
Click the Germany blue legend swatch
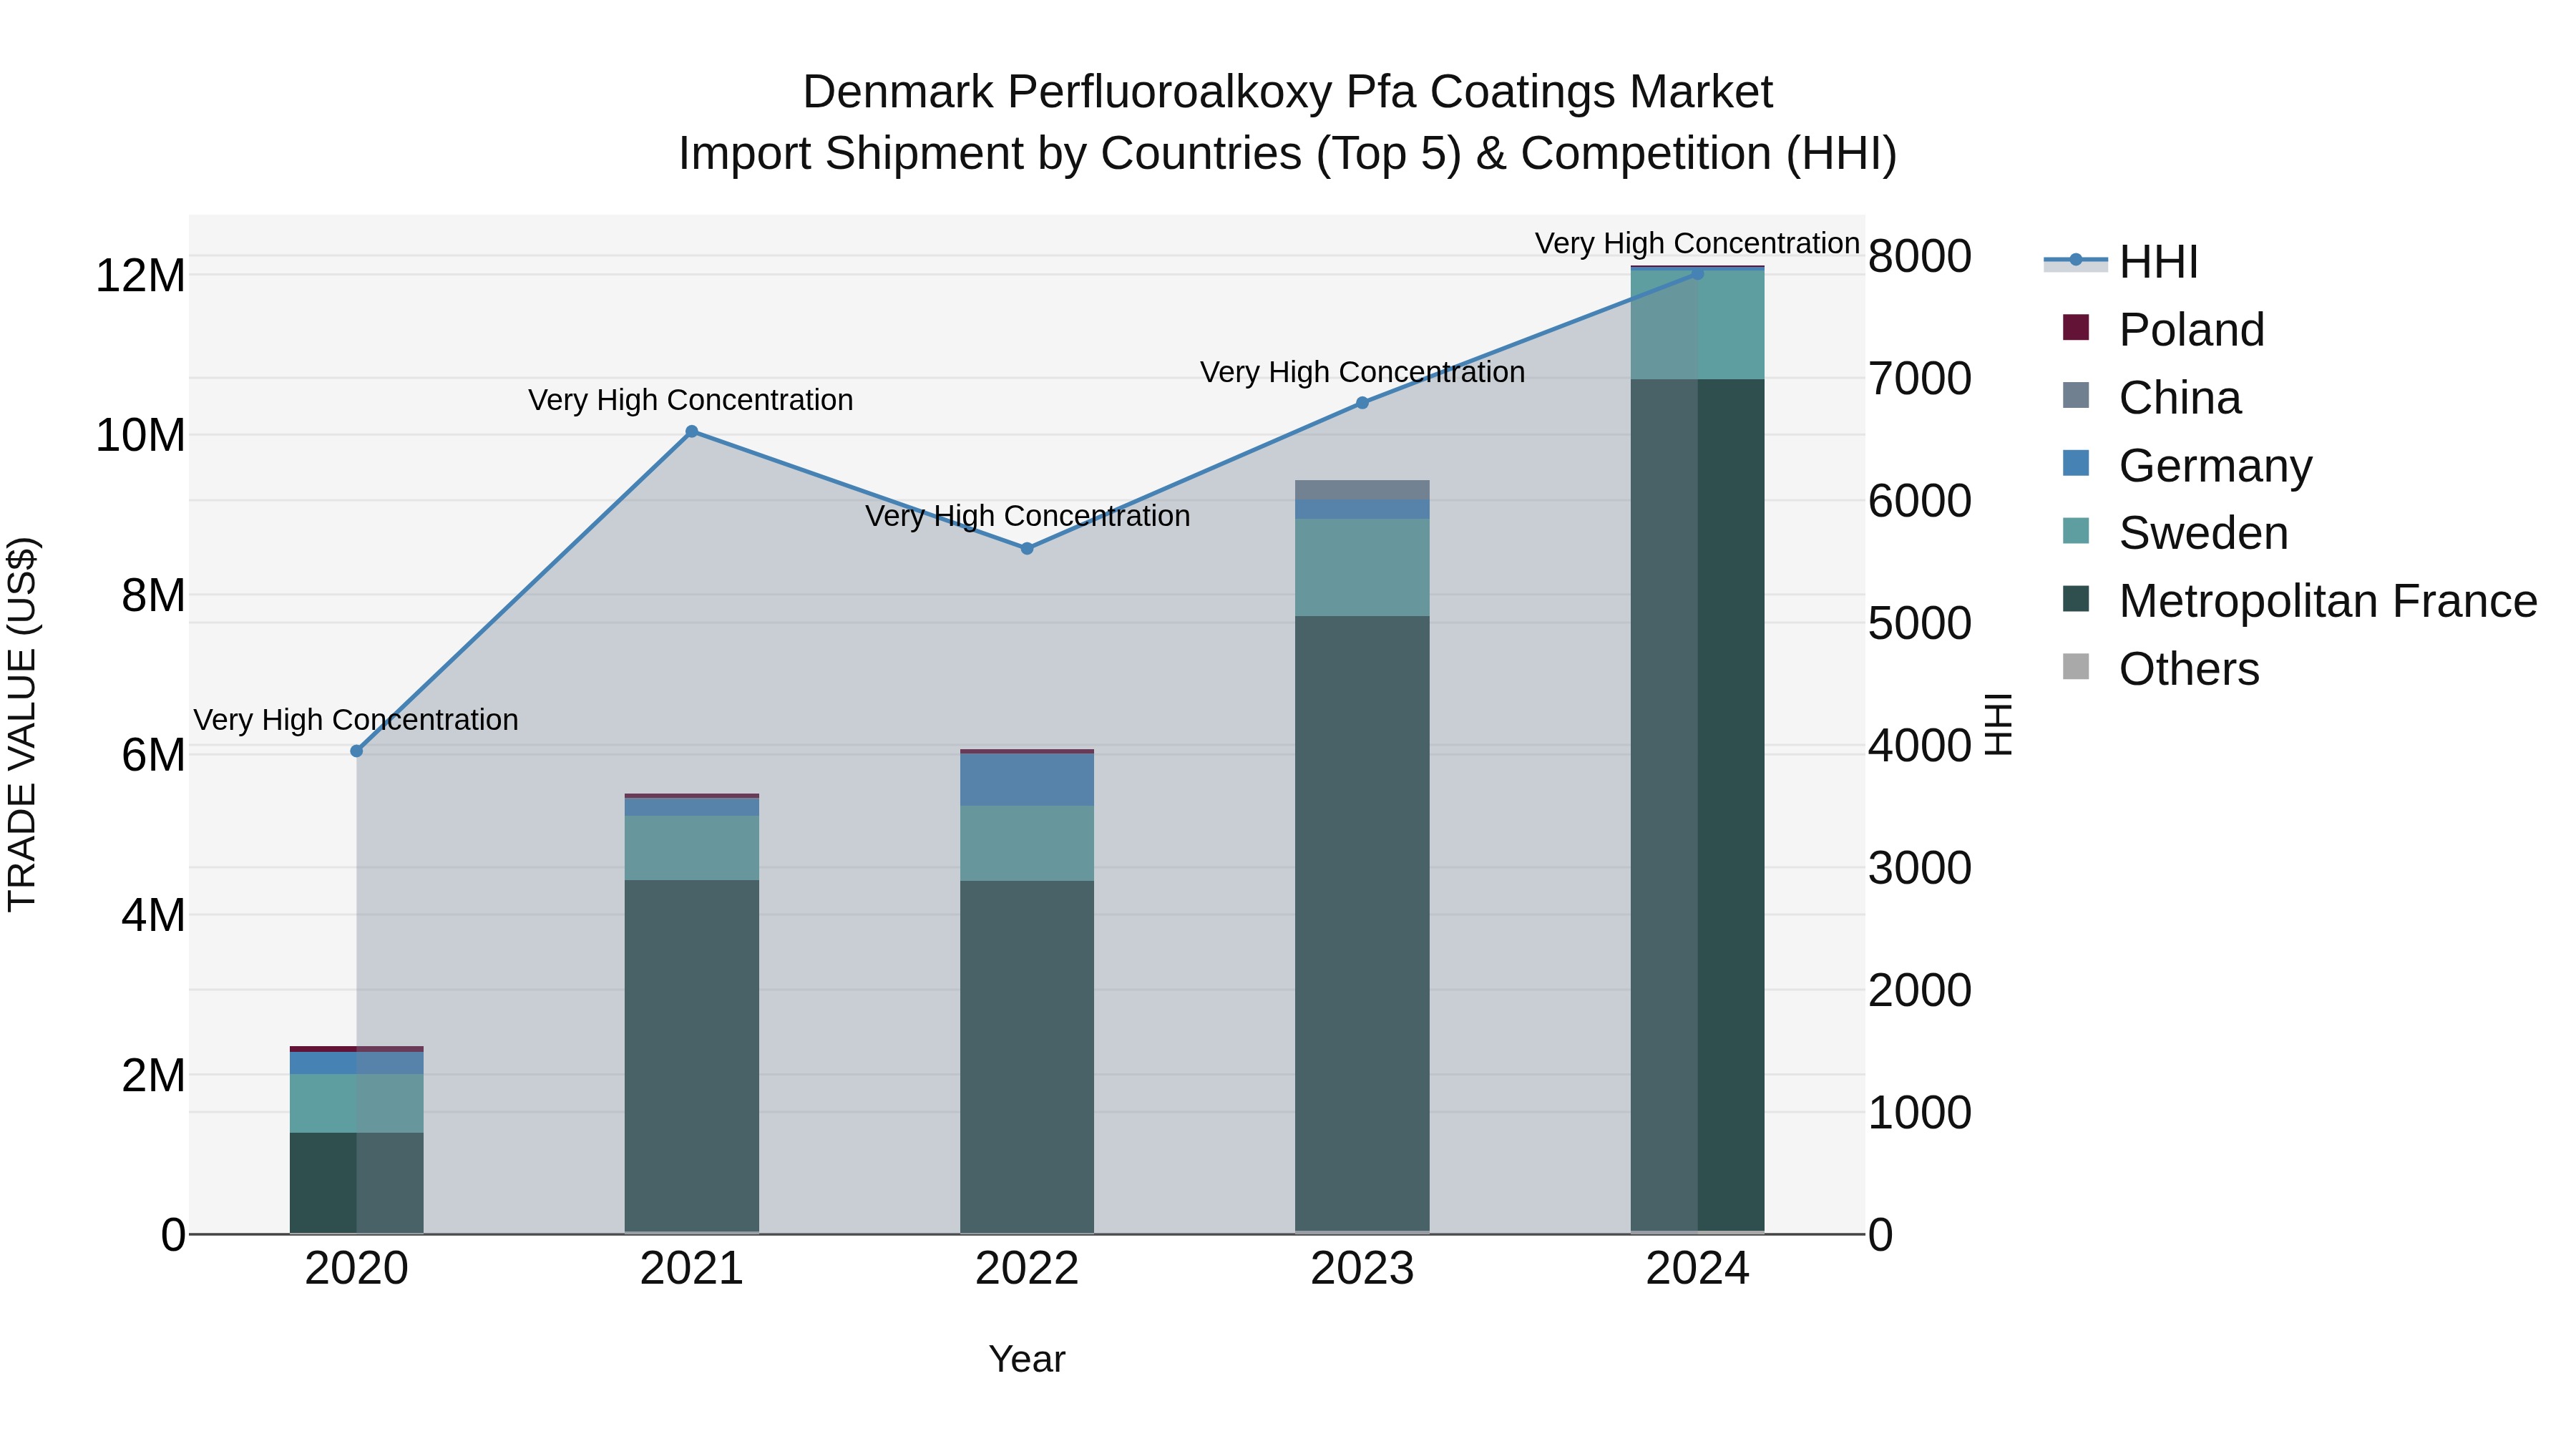coord(2076,463)
